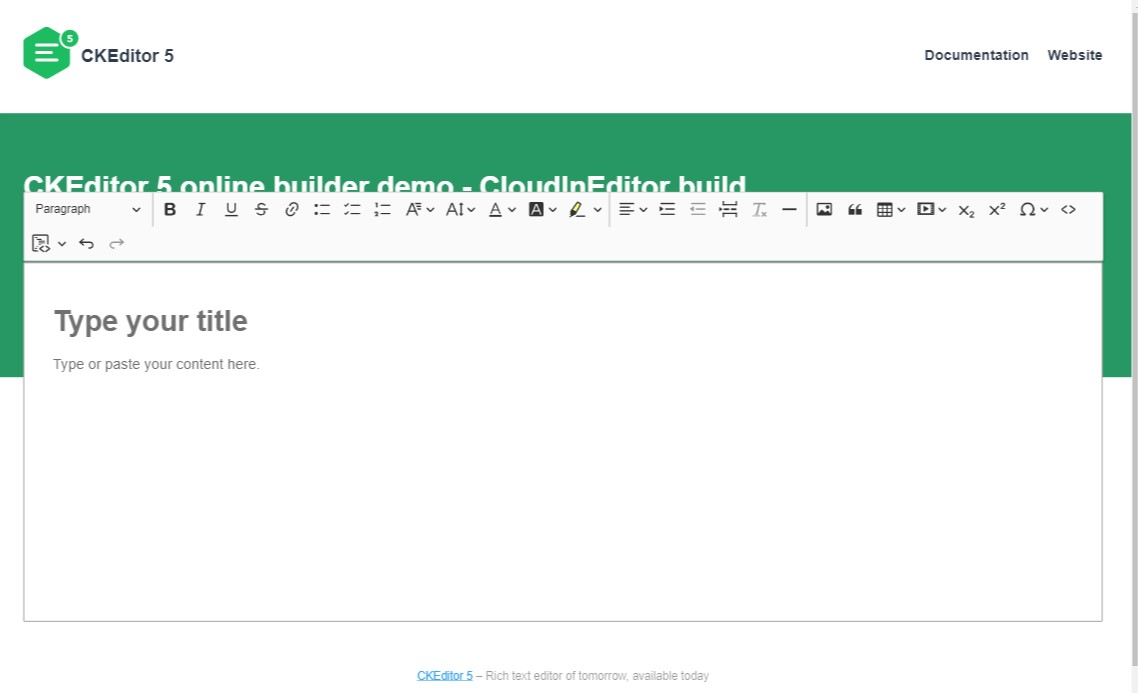Open special characters omega dropdown
This screenshot has width=1138, height=693.
pos(1033,210)
